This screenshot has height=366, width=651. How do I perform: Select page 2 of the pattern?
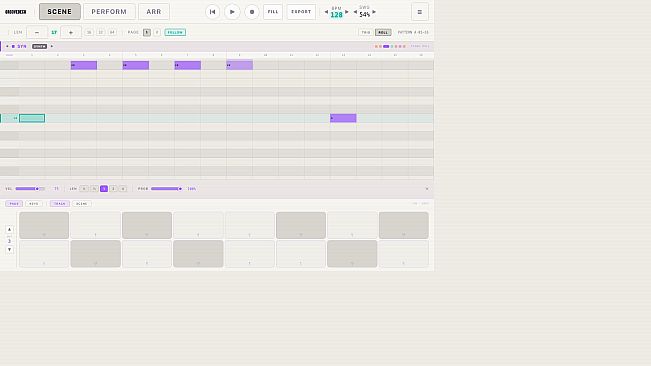pos(157,32)
